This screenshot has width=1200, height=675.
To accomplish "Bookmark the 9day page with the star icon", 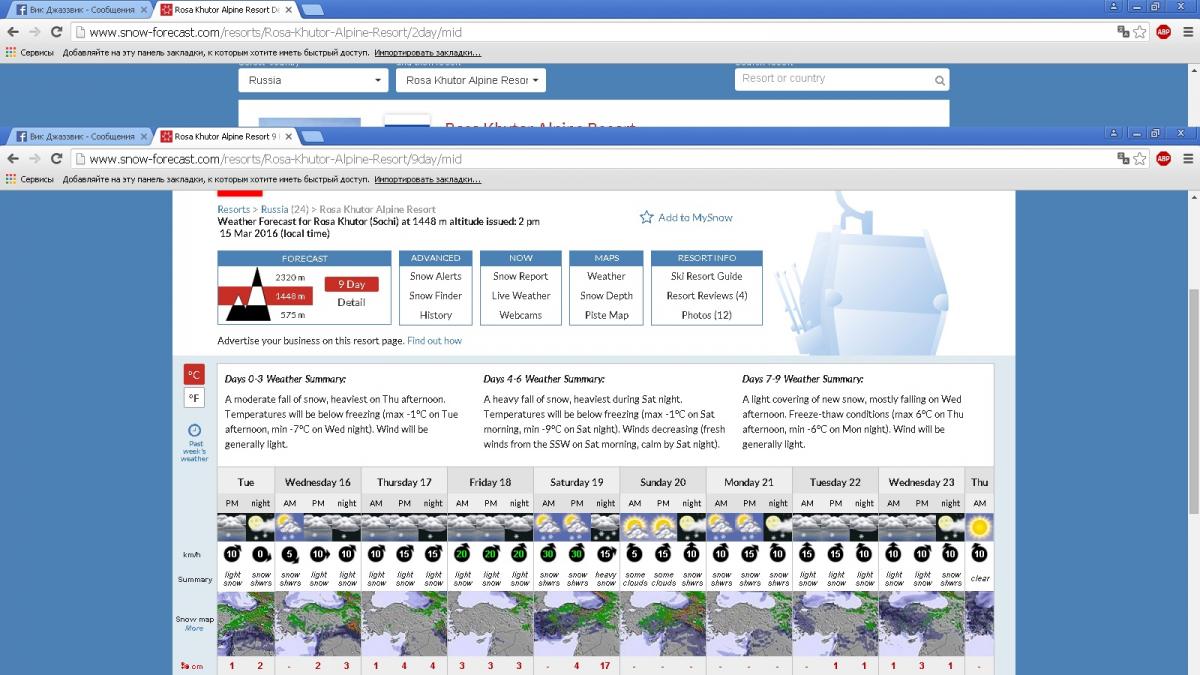I will [1140, 158].
